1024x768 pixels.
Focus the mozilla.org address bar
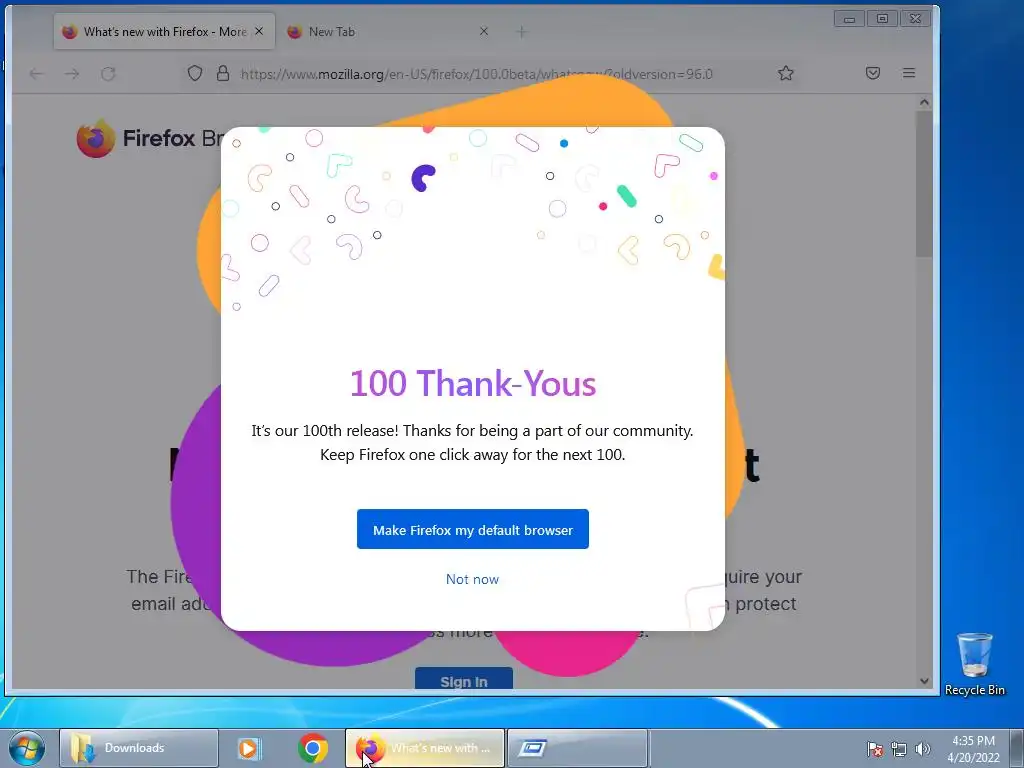click(x=477, y=74)
